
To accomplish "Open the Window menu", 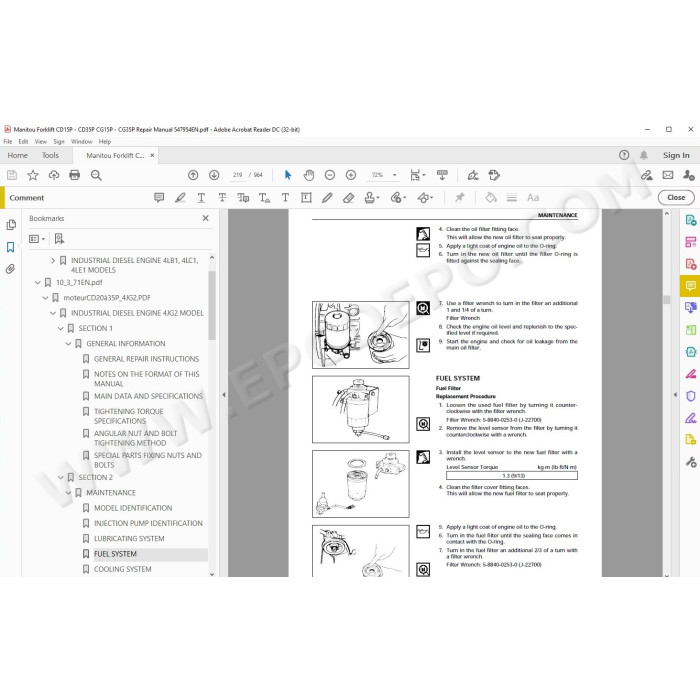I will click(x=81, y=142).
